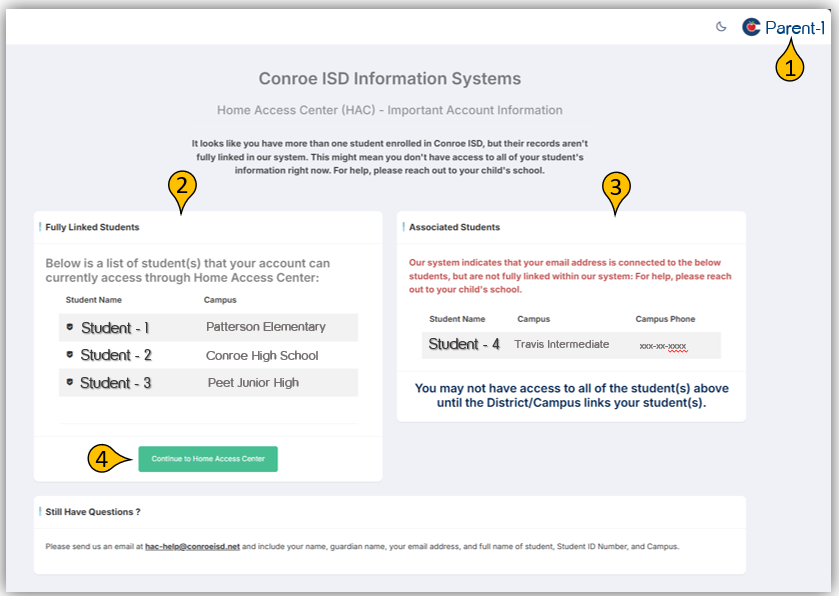Click the shield icon beside Student - 3

pos(69,382)
